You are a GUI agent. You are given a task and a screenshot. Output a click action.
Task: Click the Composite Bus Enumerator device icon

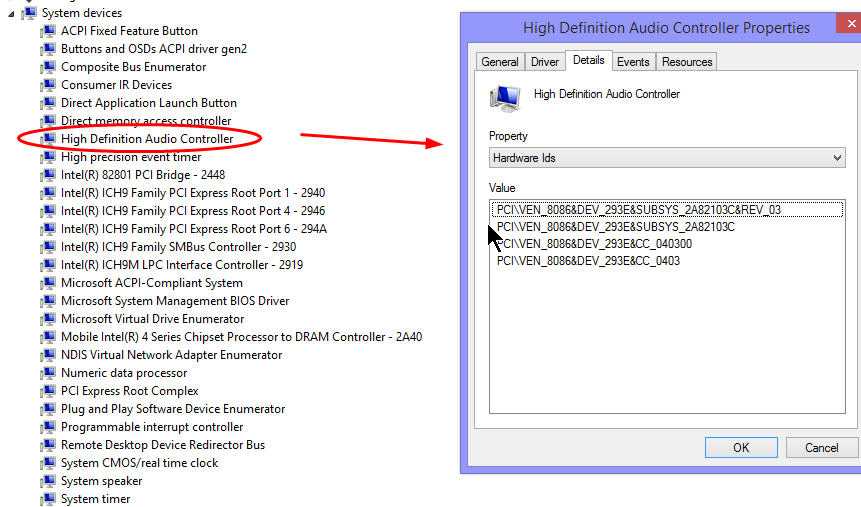coord(48,67)
